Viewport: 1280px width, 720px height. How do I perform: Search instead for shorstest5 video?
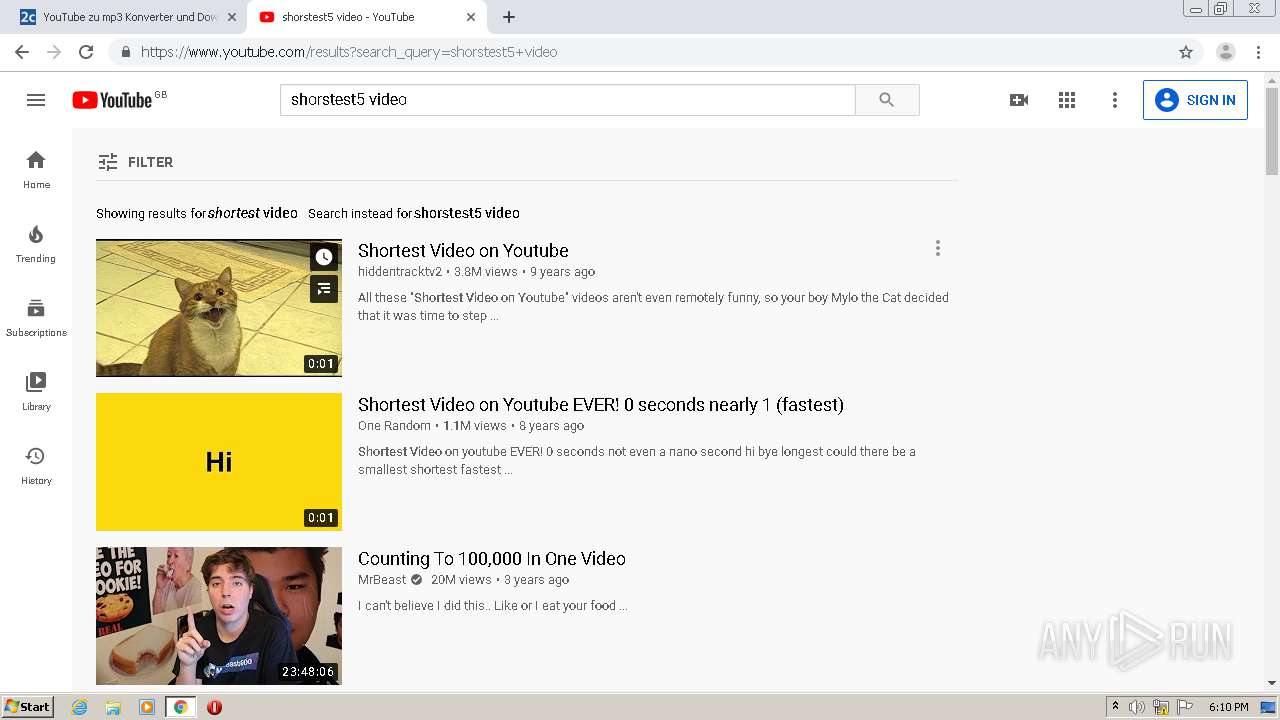467,213
